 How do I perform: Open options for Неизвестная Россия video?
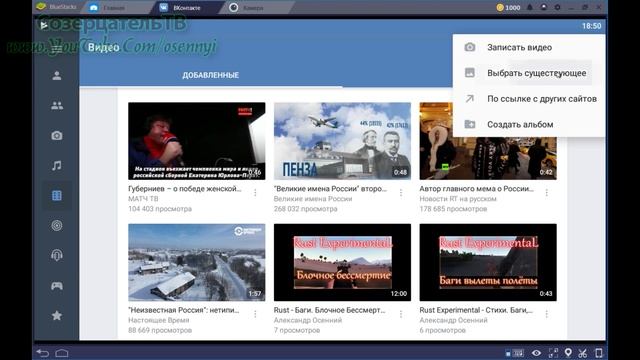pos(255,314)
